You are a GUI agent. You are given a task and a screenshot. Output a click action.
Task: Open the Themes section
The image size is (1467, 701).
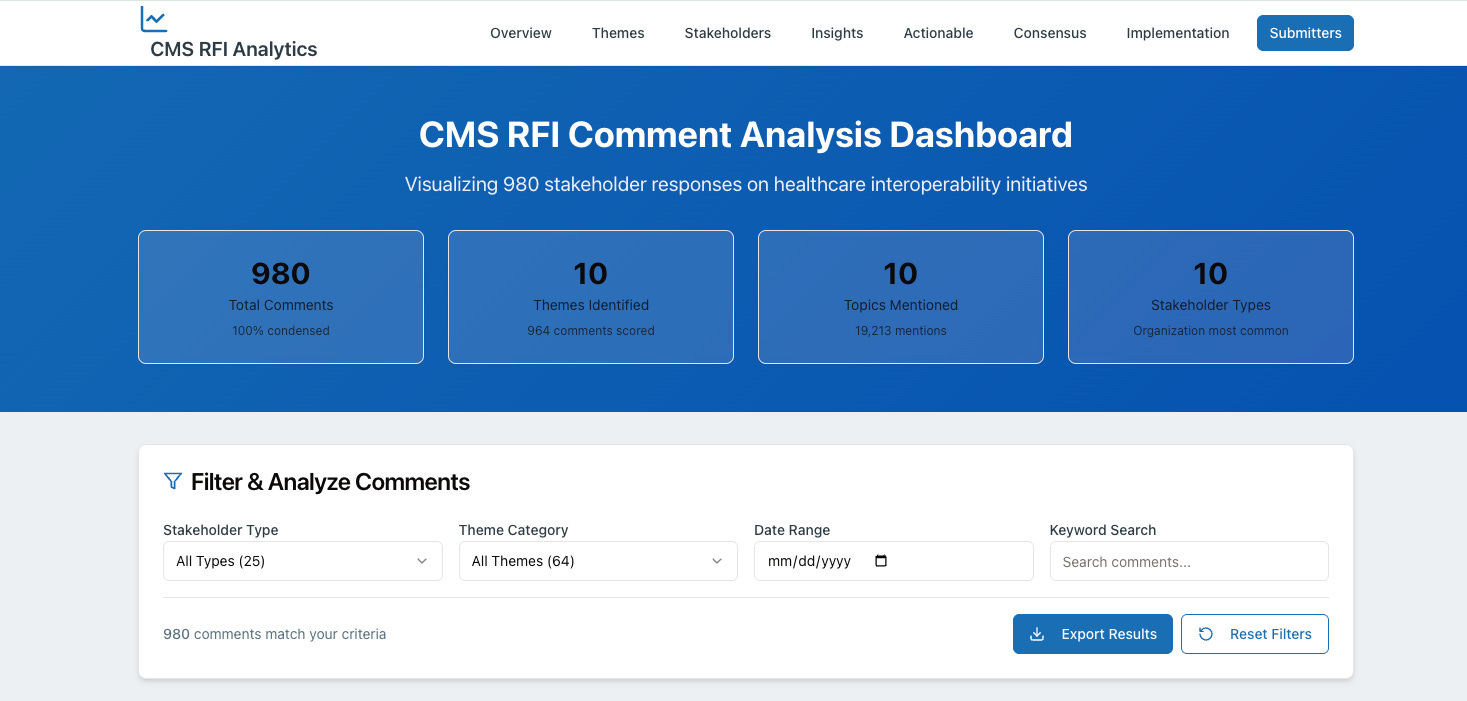(x=618, y=33)
